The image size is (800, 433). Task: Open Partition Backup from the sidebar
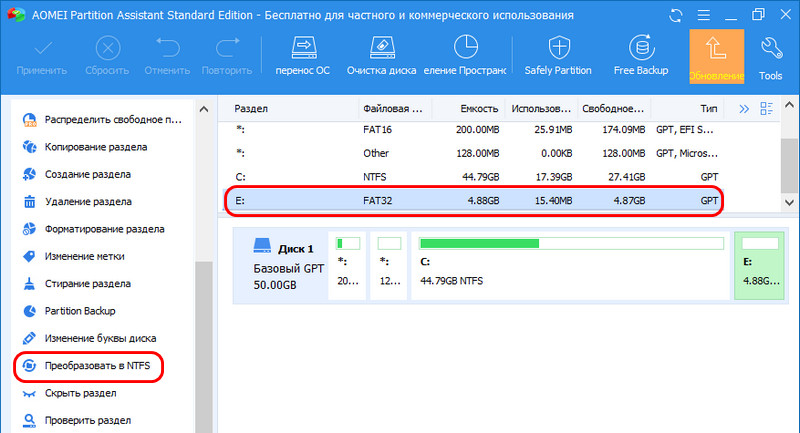click(x=69, y=311)
